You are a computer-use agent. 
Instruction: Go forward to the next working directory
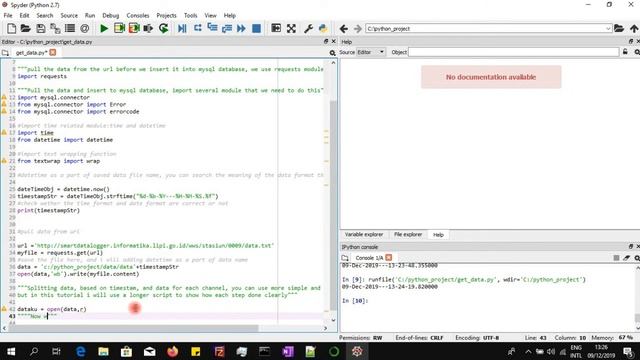click(x=358, y=29)
